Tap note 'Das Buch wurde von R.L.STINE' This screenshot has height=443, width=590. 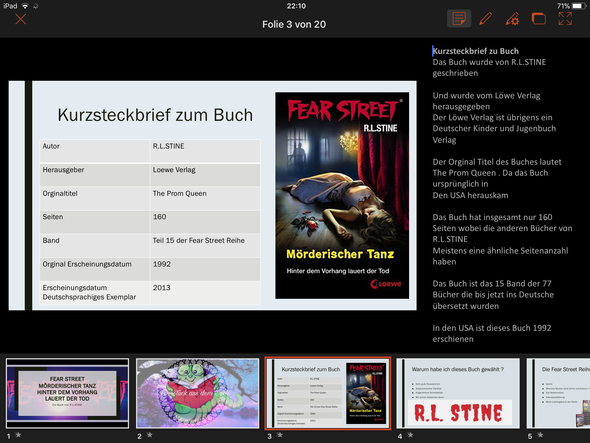[489, 62]
